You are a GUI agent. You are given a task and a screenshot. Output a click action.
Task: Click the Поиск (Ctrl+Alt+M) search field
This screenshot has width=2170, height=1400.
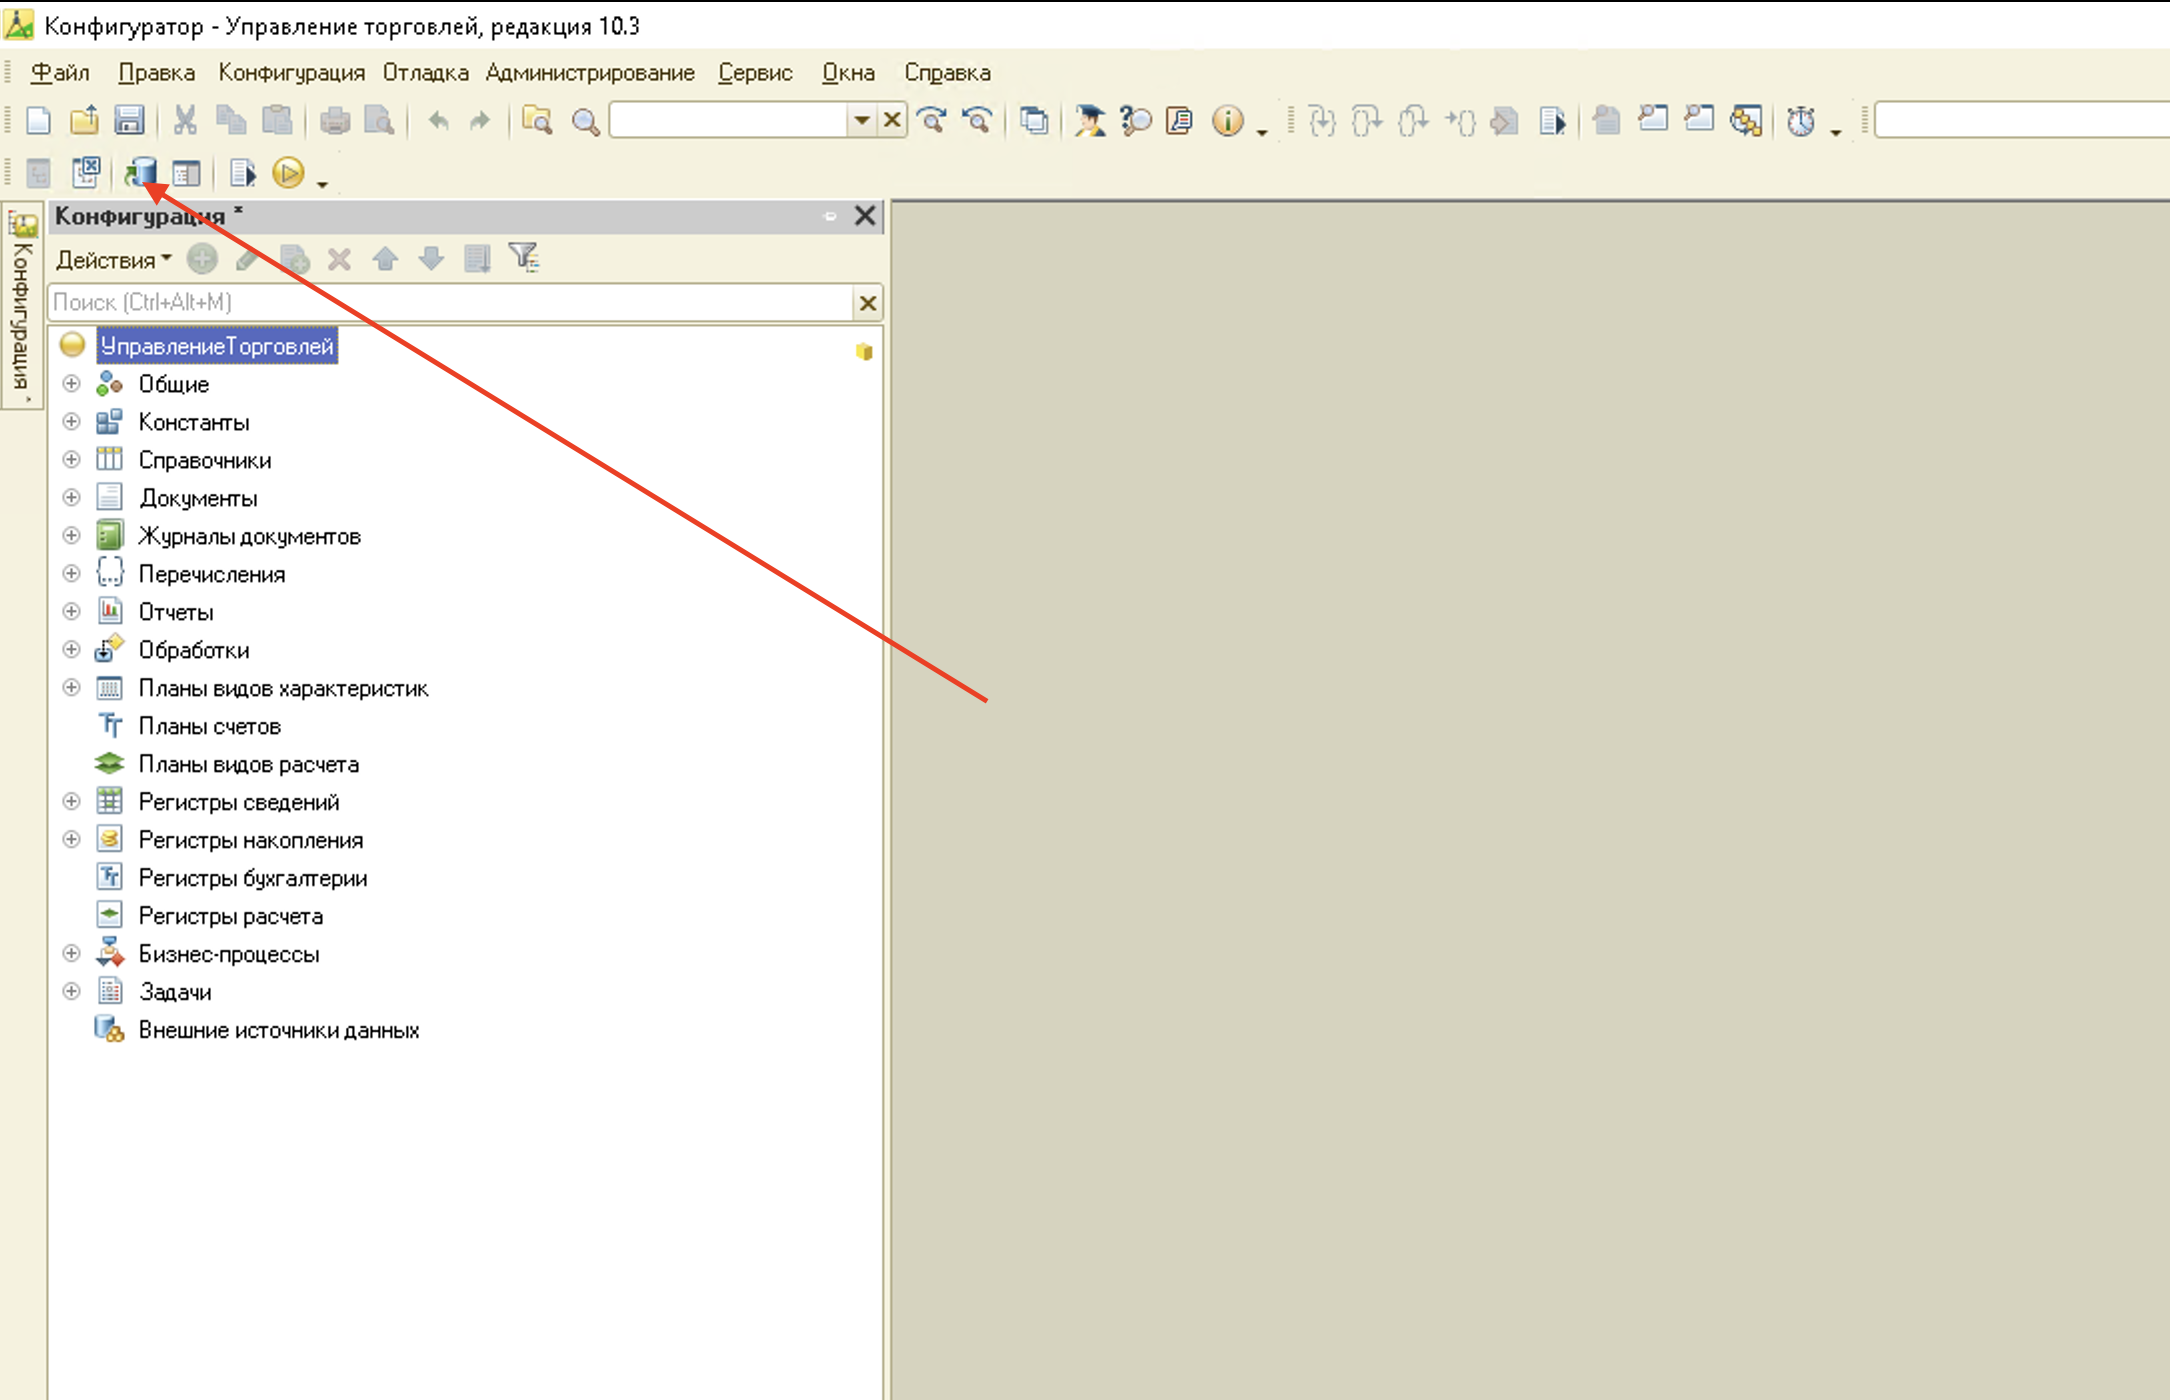click(450, 302)
